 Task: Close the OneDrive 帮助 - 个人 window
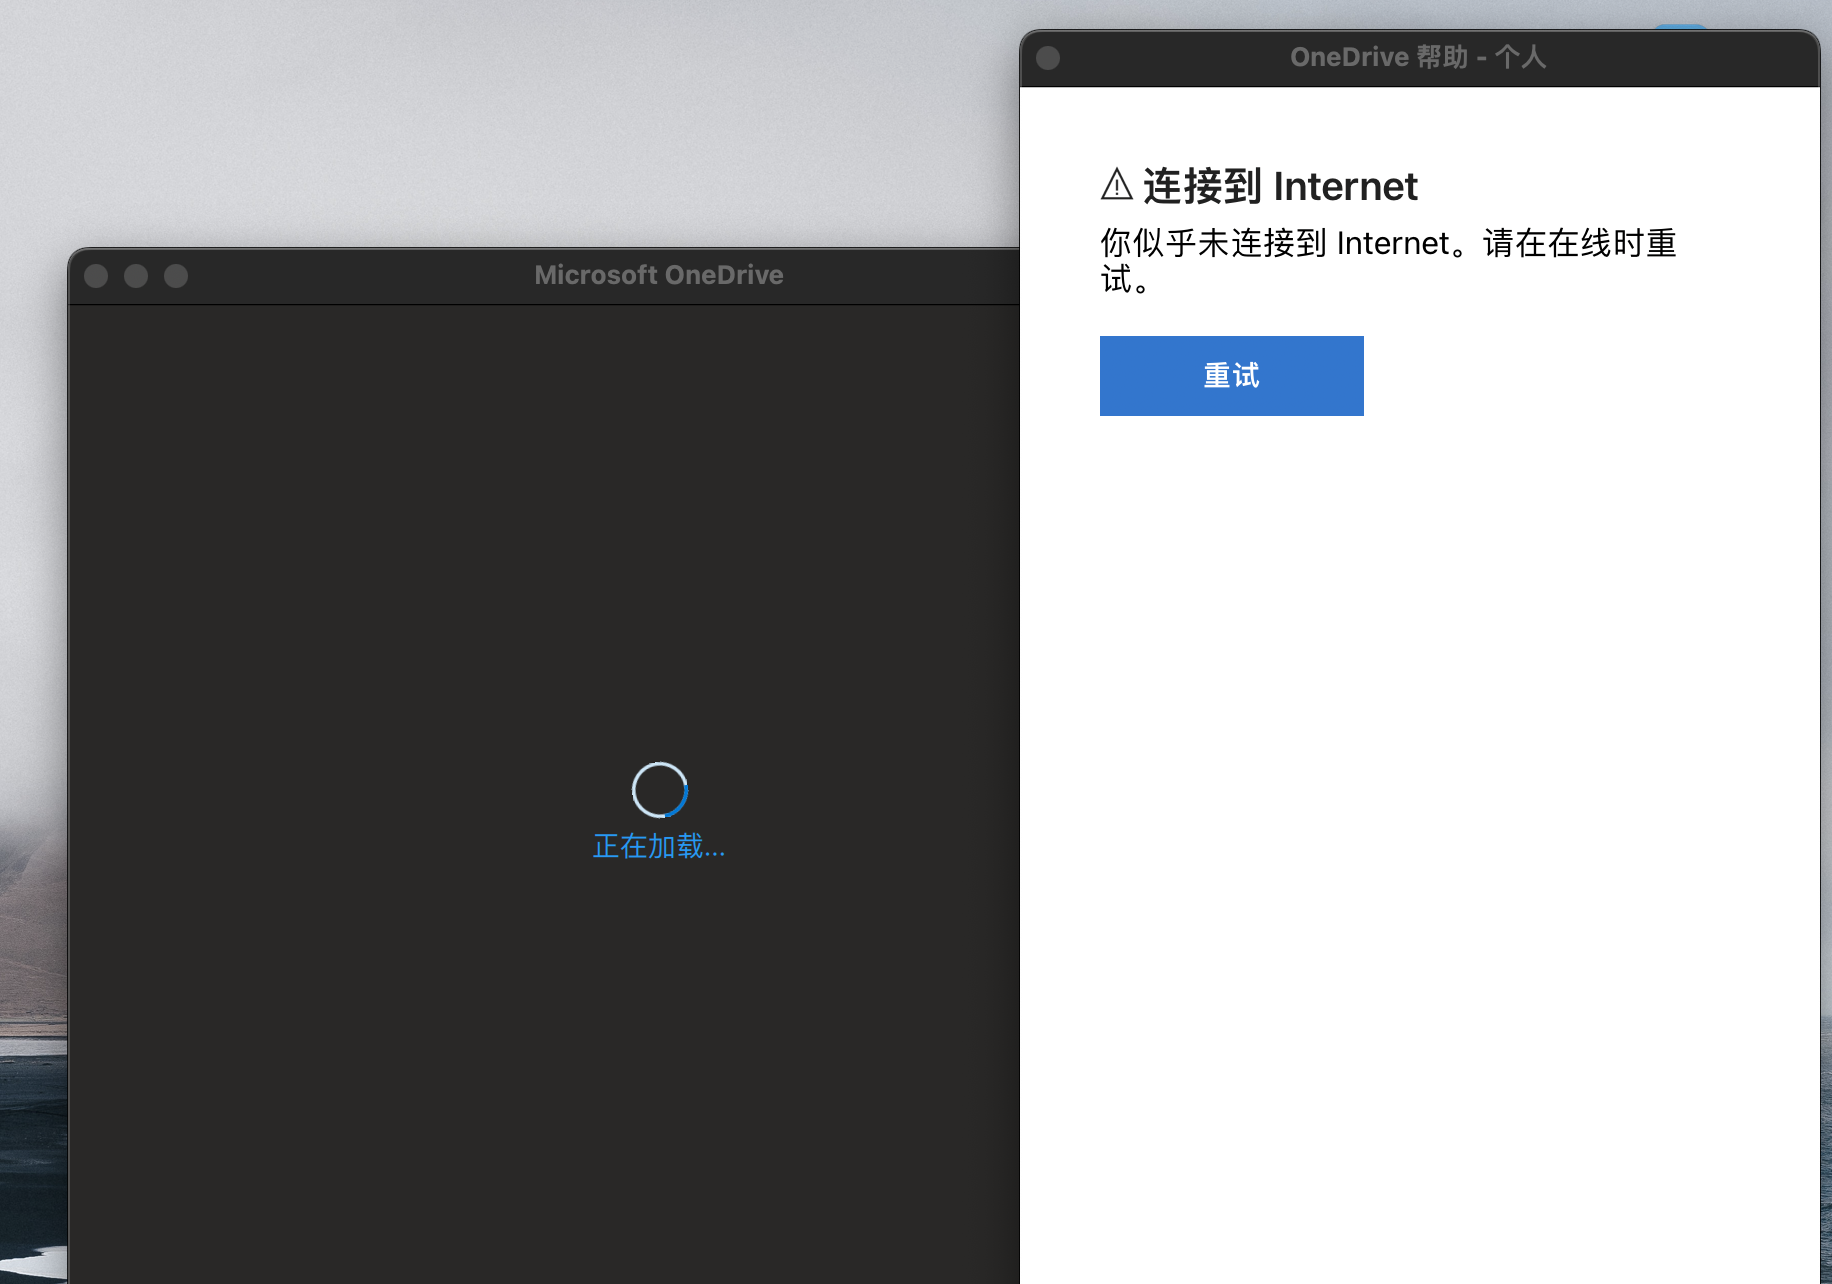coord(1048,58)
